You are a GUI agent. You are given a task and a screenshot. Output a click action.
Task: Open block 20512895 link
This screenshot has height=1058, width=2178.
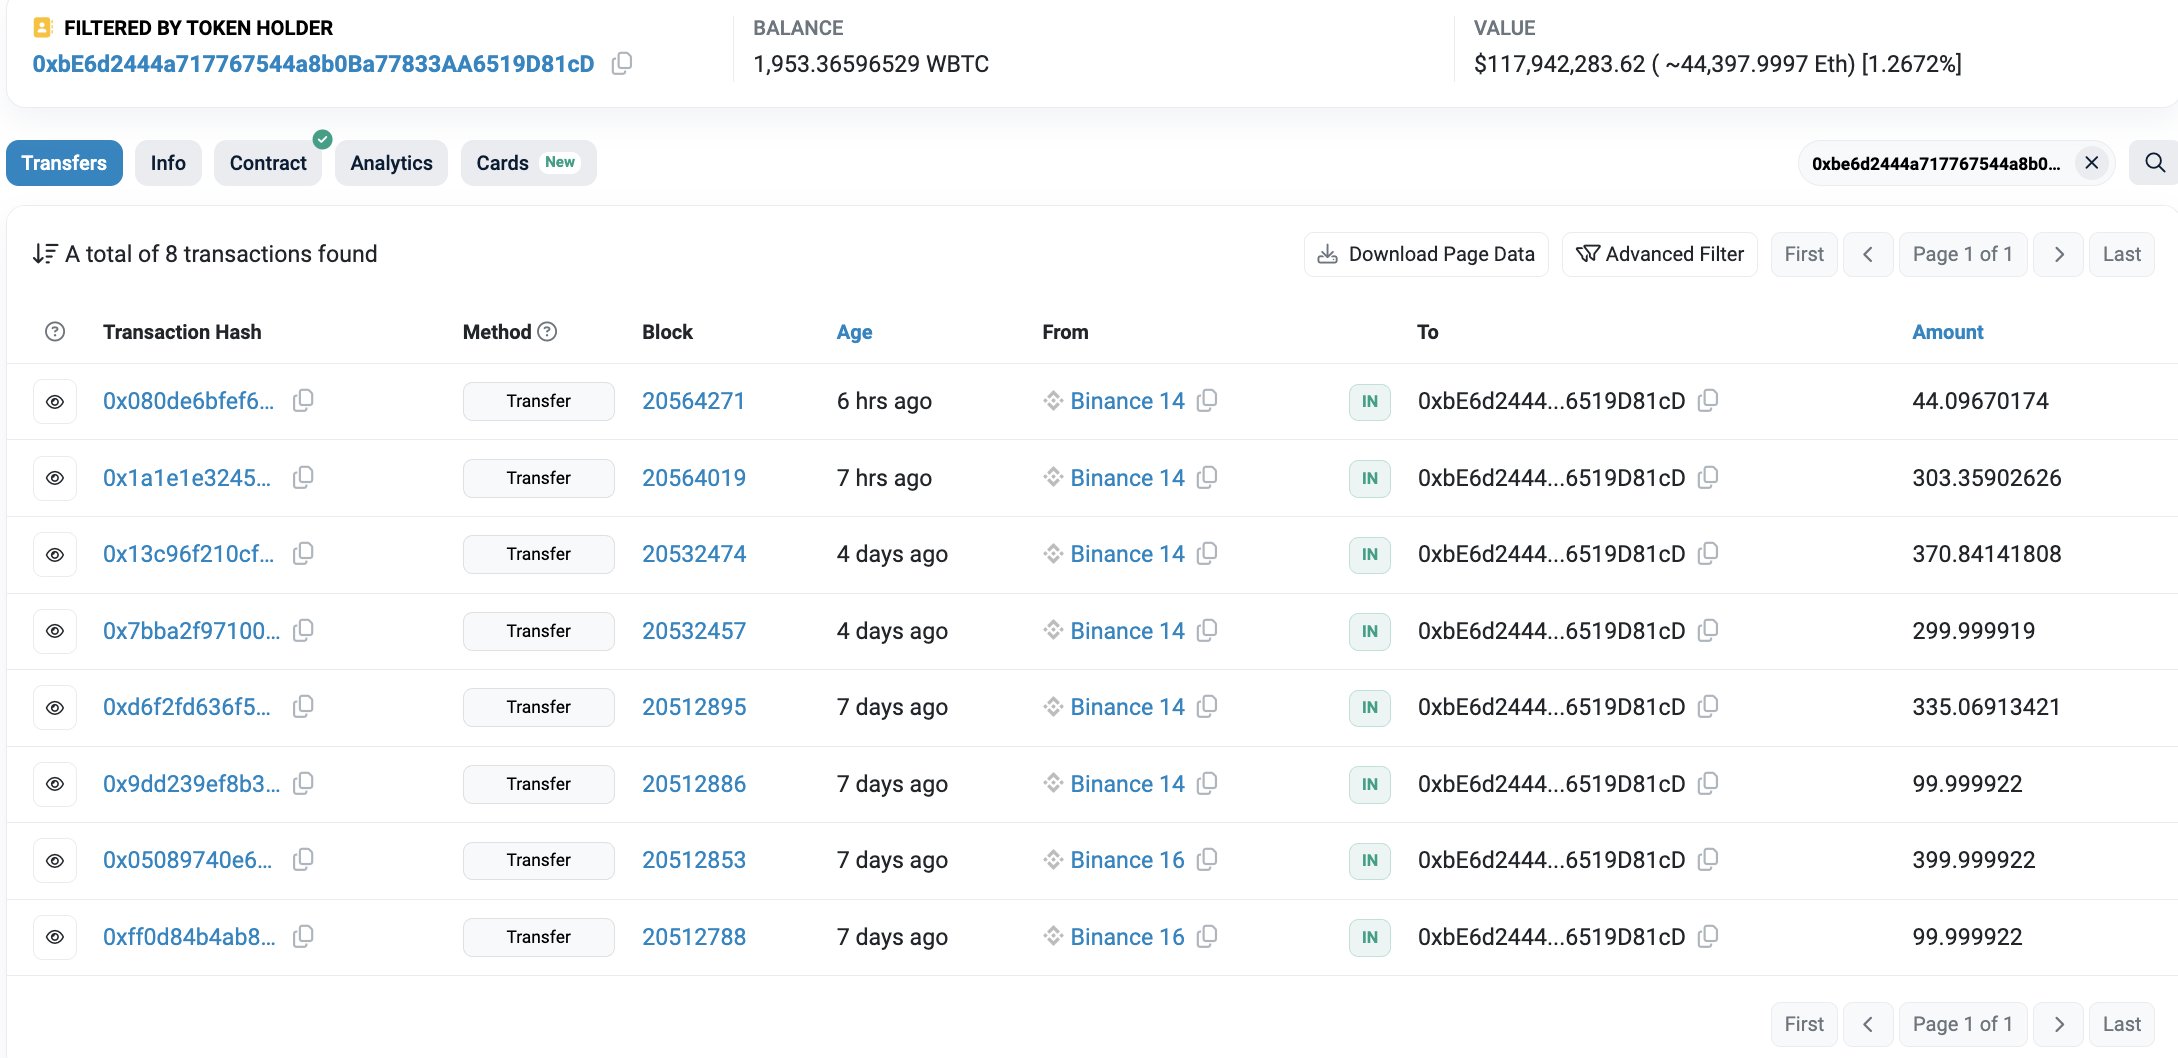(694, 707)
